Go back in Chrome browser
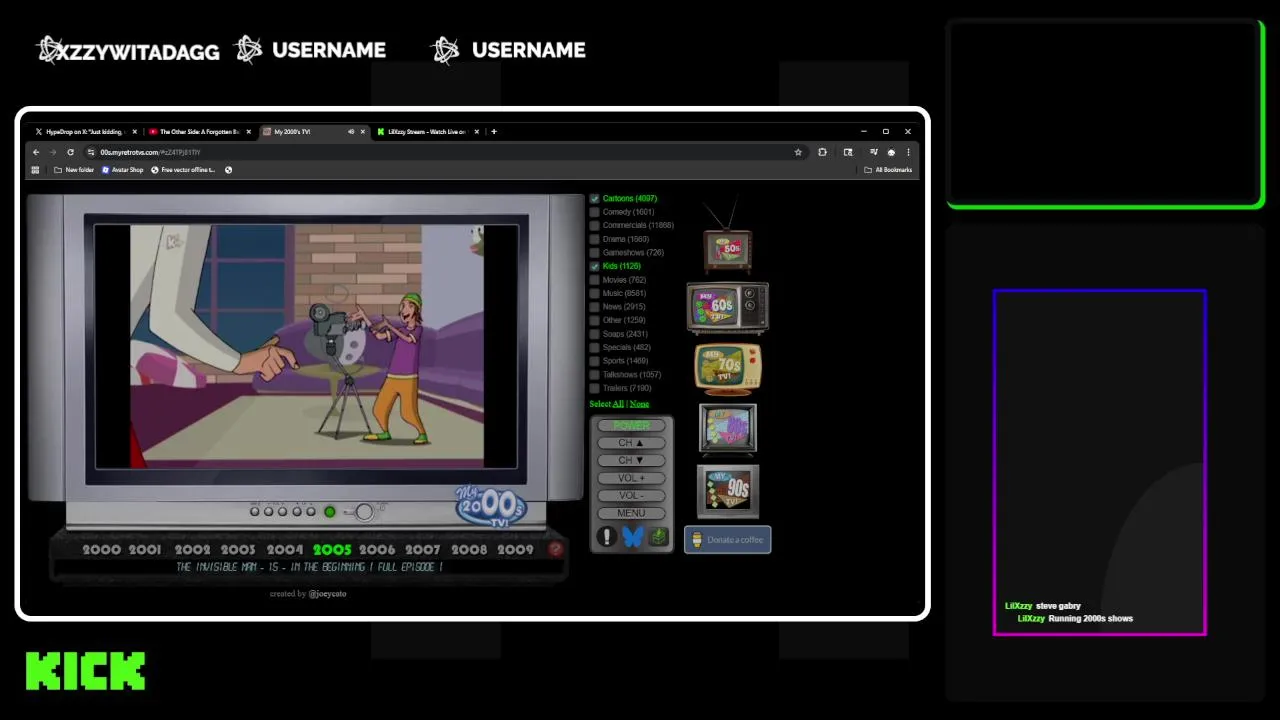1280x720 pixels. (x=36, y=152)
